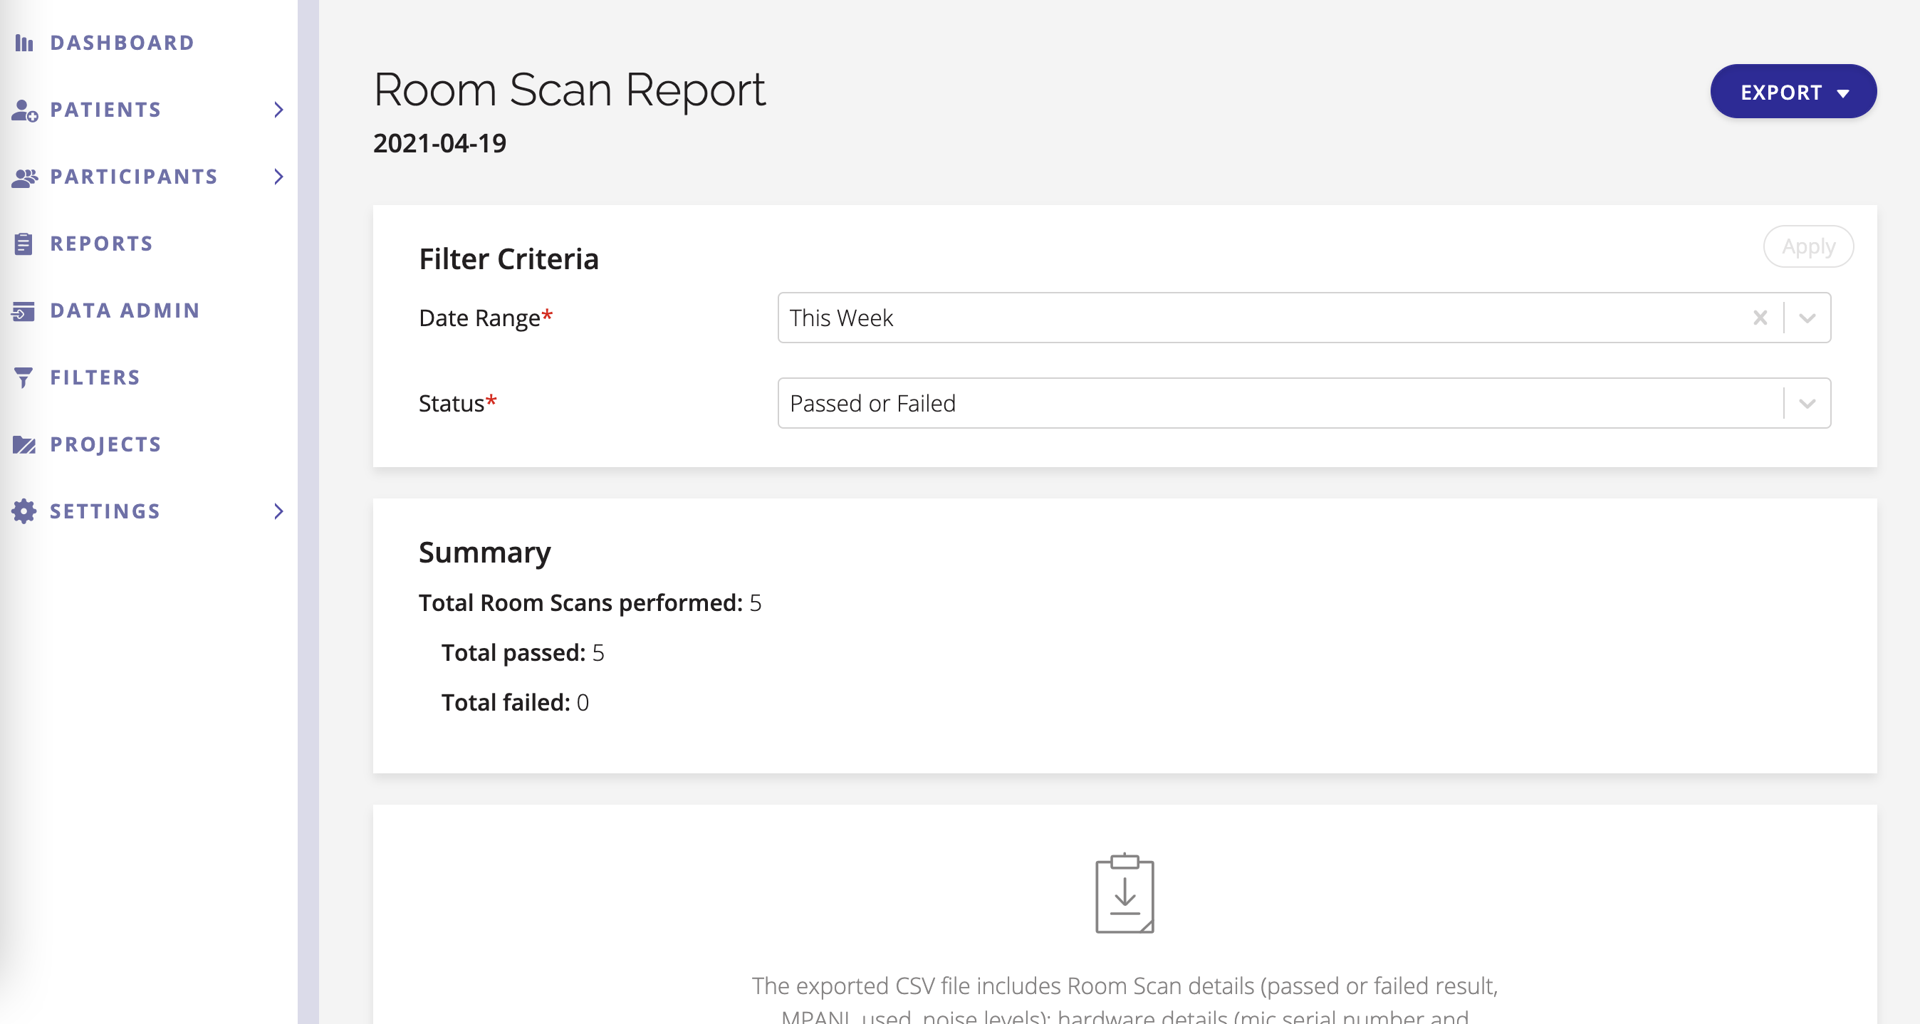Screen dimensions: 1920x1024
Task: Click the Dashboard bar chart icon
Action: coord(24,43)
